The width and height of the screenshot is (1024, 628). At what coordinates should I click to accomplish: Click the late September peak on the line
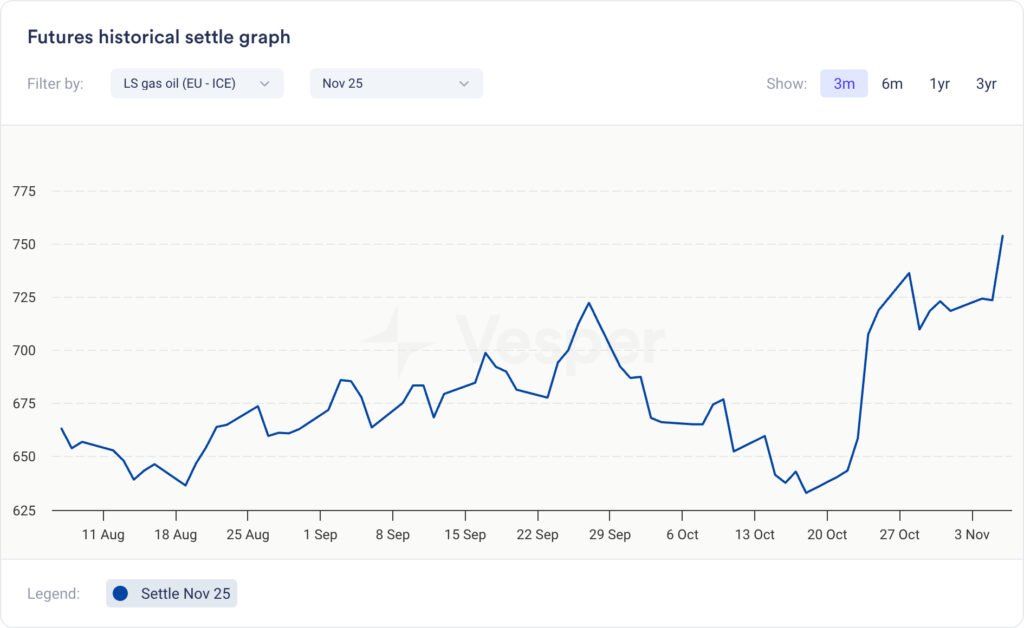[x=589, y=303]
